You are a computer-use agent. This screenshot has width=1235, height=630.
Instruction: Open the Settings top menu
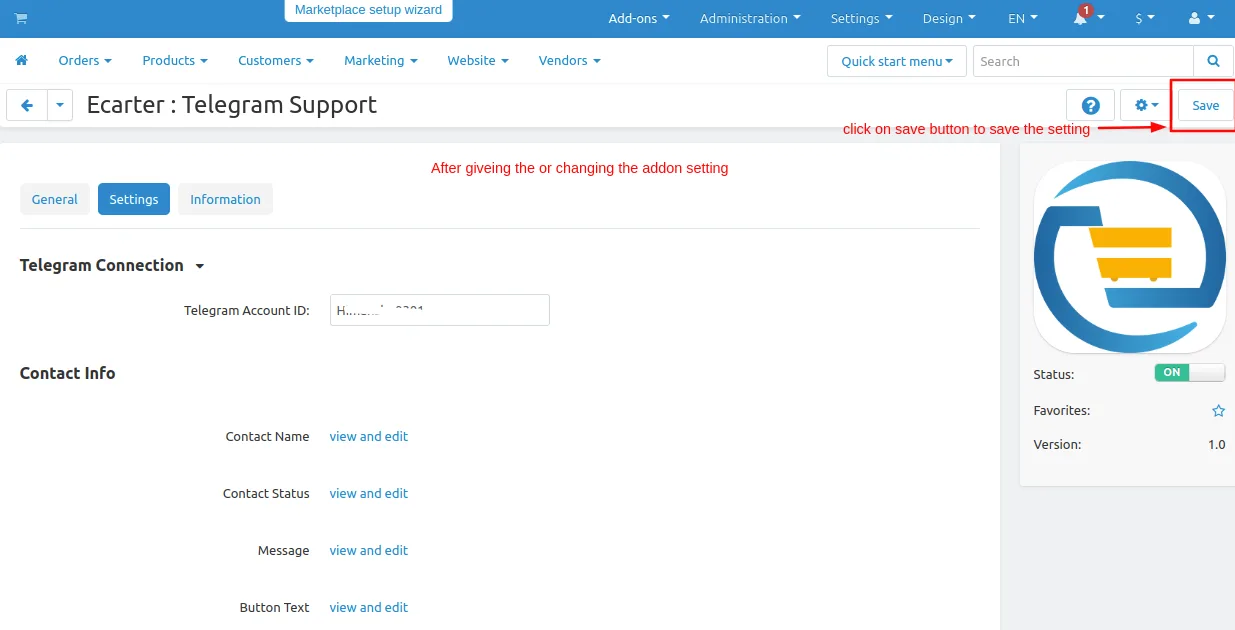(x=861, y=18)
